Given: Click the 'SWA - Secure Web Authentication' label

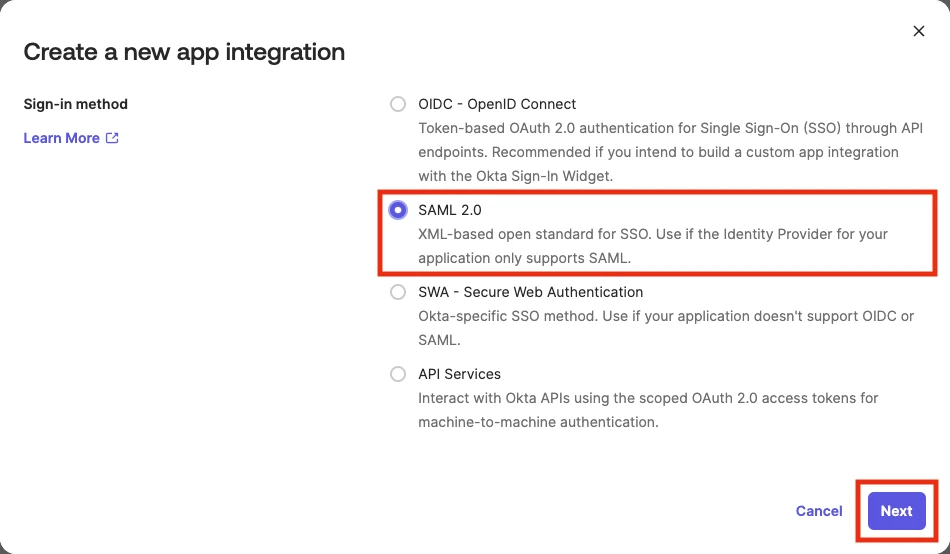Looking at the screenshot, I should (x=530, y=292).
